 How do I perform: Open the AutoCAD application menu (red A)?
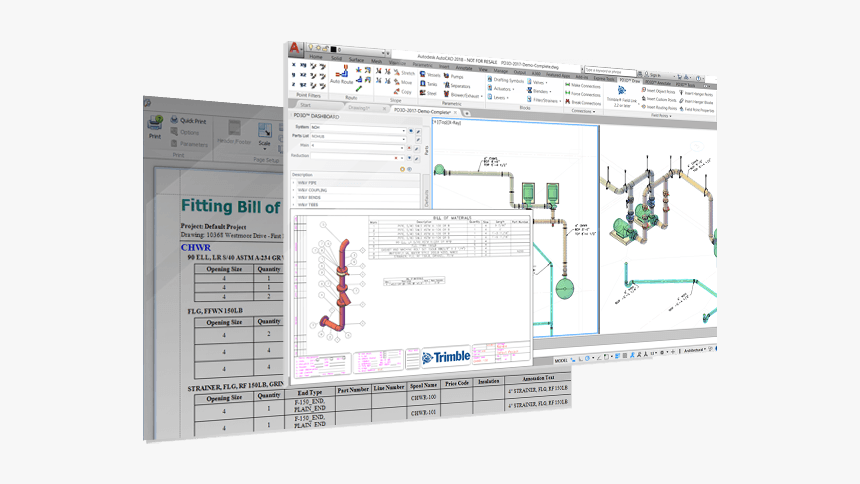coord(295,48)
